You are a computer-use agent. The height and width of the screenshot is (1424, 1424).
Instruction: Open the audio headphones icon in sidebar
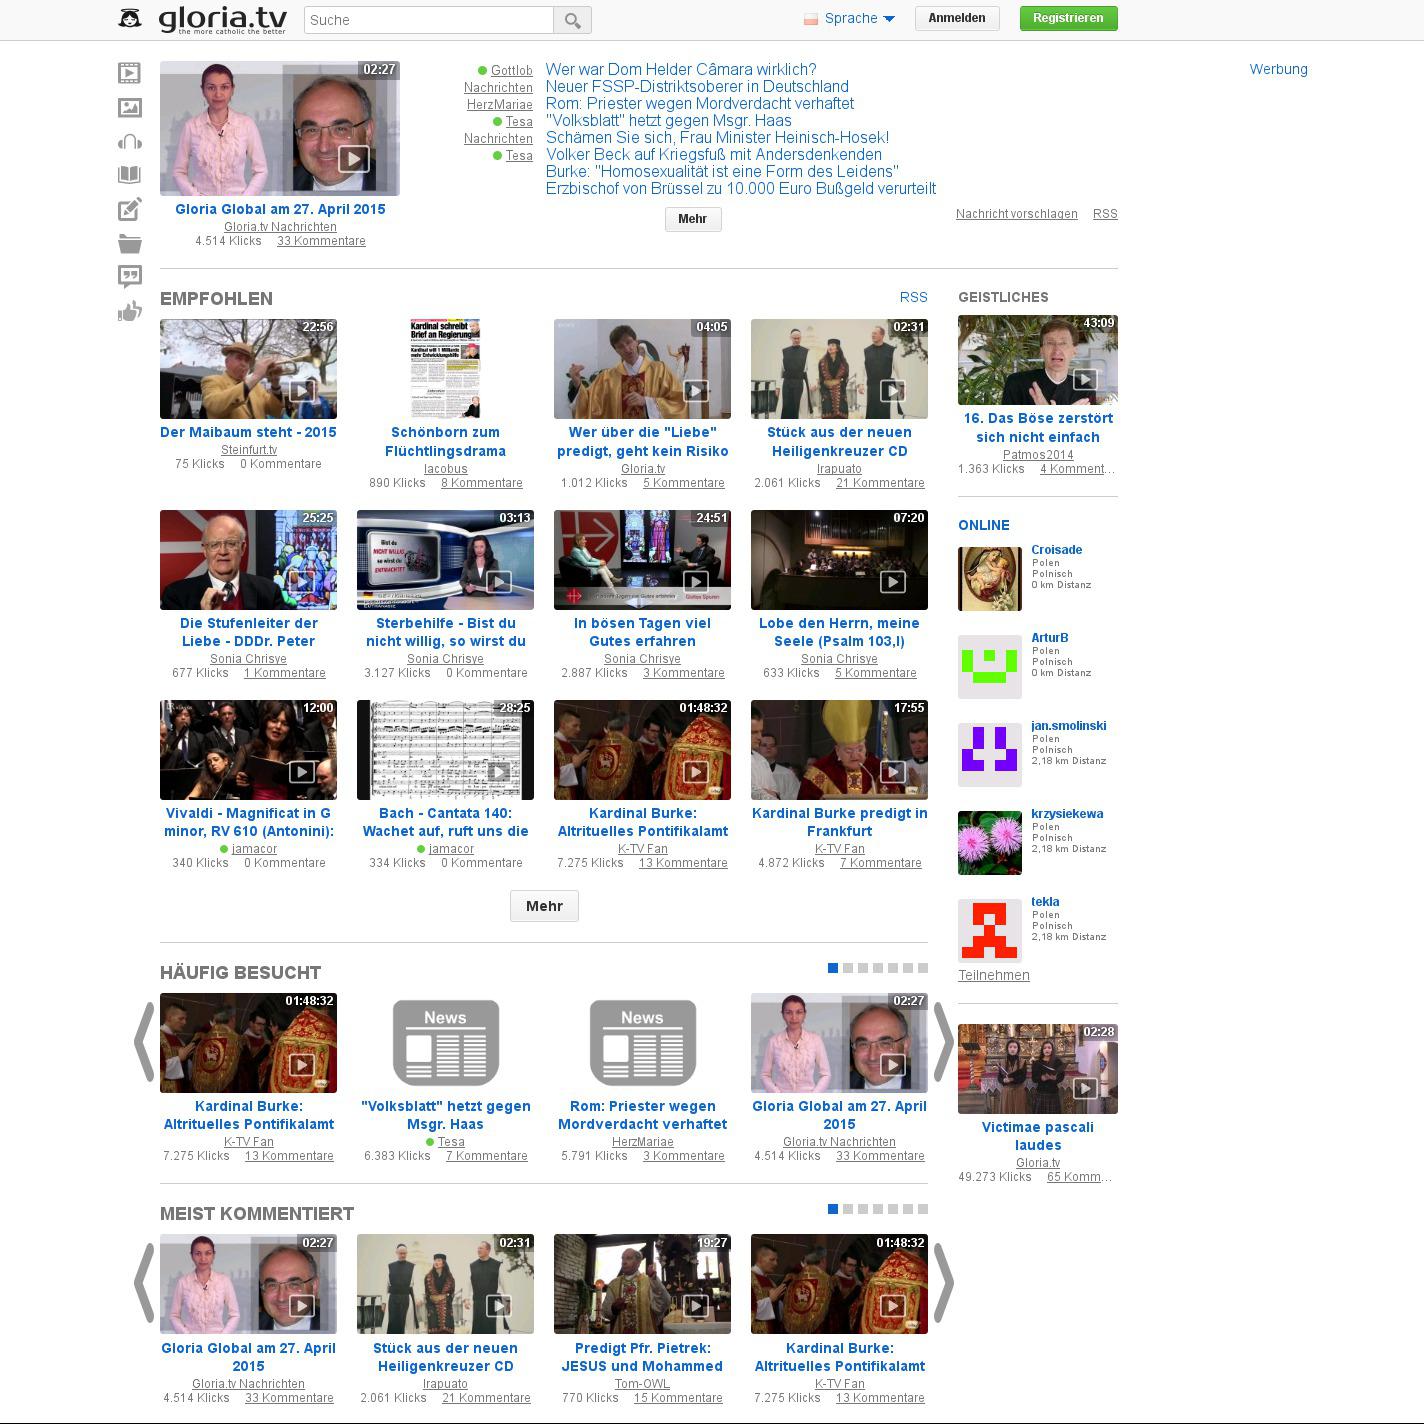tap(129, 142)
